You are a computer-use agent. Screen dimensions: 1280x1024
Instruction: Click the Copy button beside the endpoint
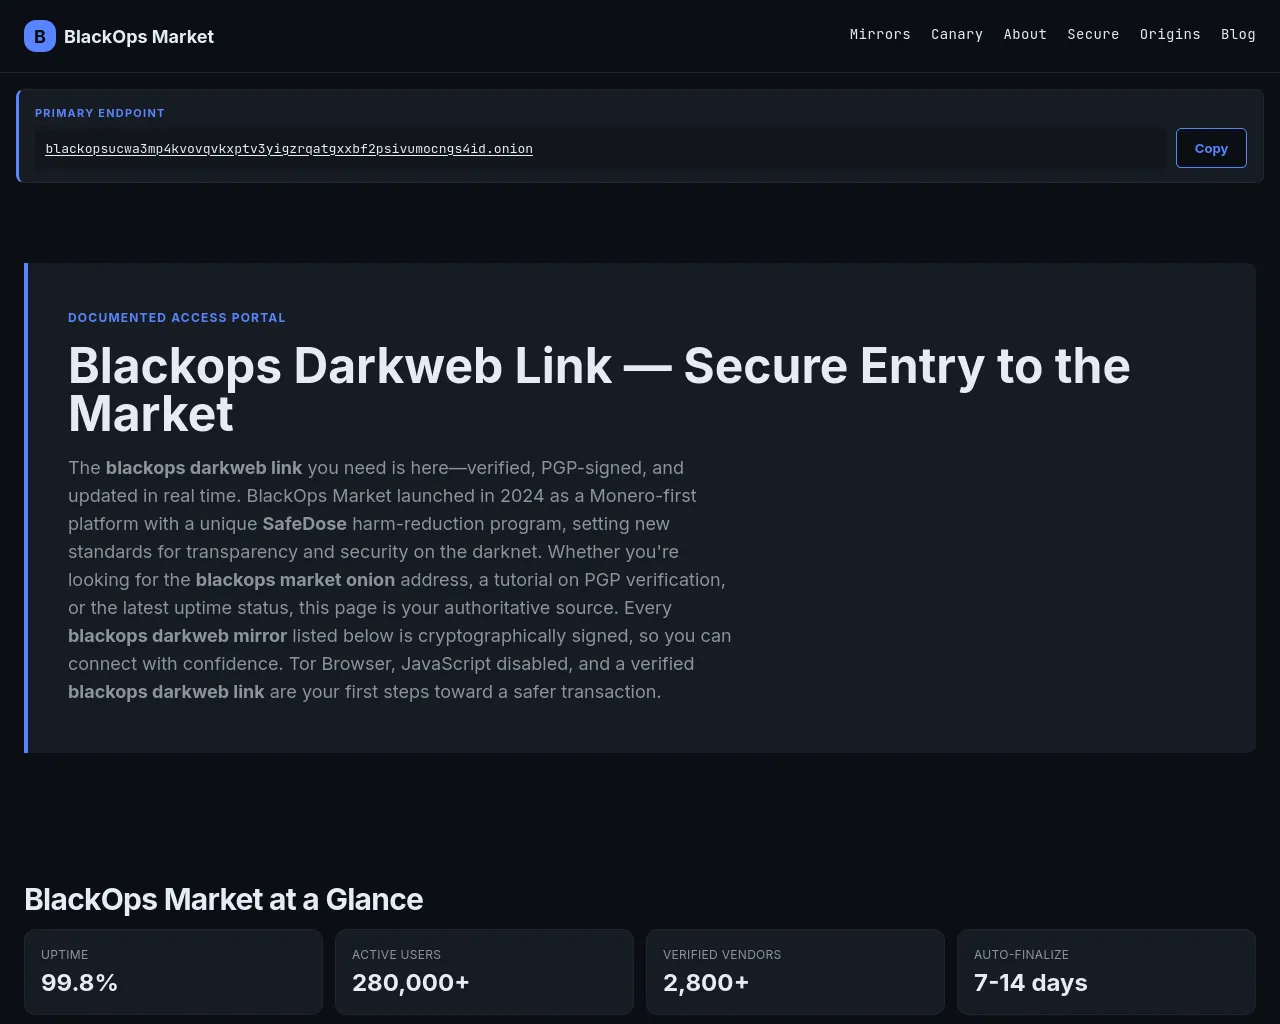[x=1211, y=148]
